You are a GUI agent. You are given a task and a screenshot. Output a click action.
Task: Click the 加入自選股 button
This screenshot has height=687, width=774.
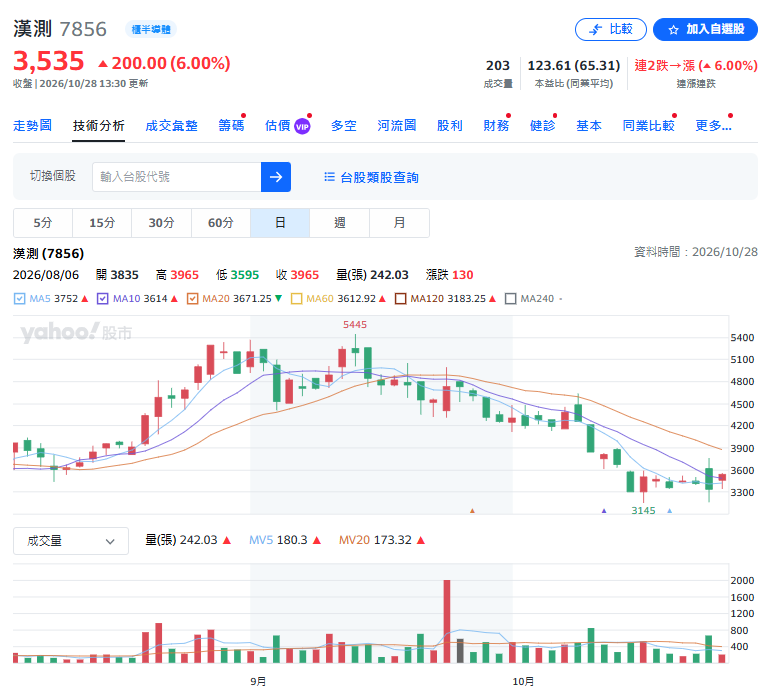point(705,30)
